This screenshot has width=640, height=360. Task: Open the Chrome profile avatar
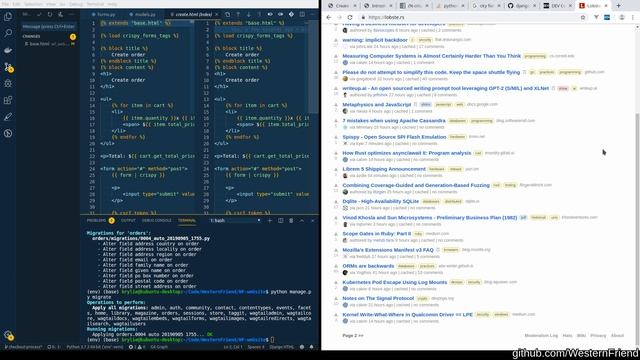pyautogui.click(x=622, y=18)
